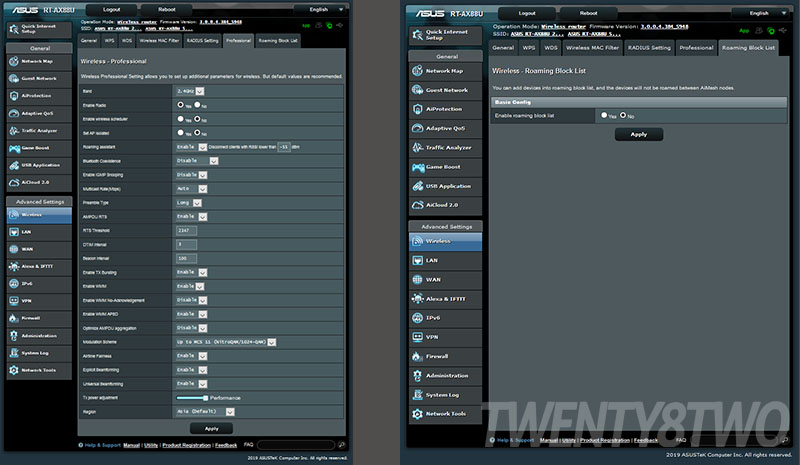800x465 pixels.
Task: Open Administration in the right router panel
Action: pyautogui.click(x=445, y=376)
